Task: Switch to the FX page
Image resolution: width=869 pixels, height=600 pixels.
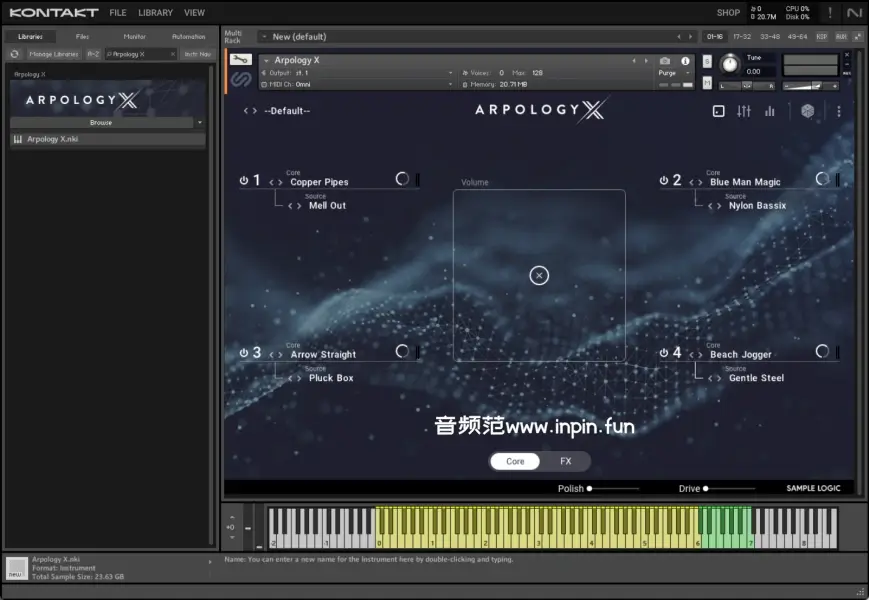Action: [565, 461]
